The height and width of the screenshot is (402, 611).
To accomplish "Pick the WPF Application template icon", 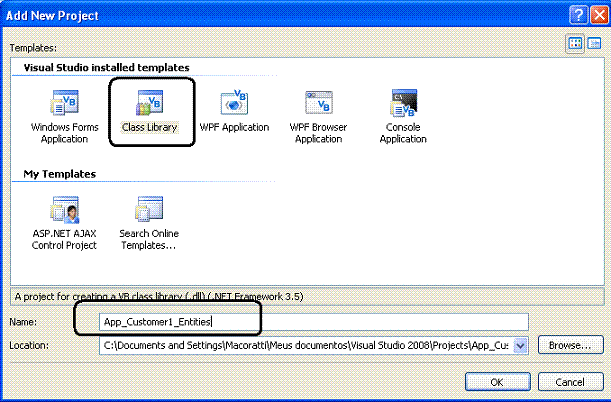I will click(x=234, y=102).
